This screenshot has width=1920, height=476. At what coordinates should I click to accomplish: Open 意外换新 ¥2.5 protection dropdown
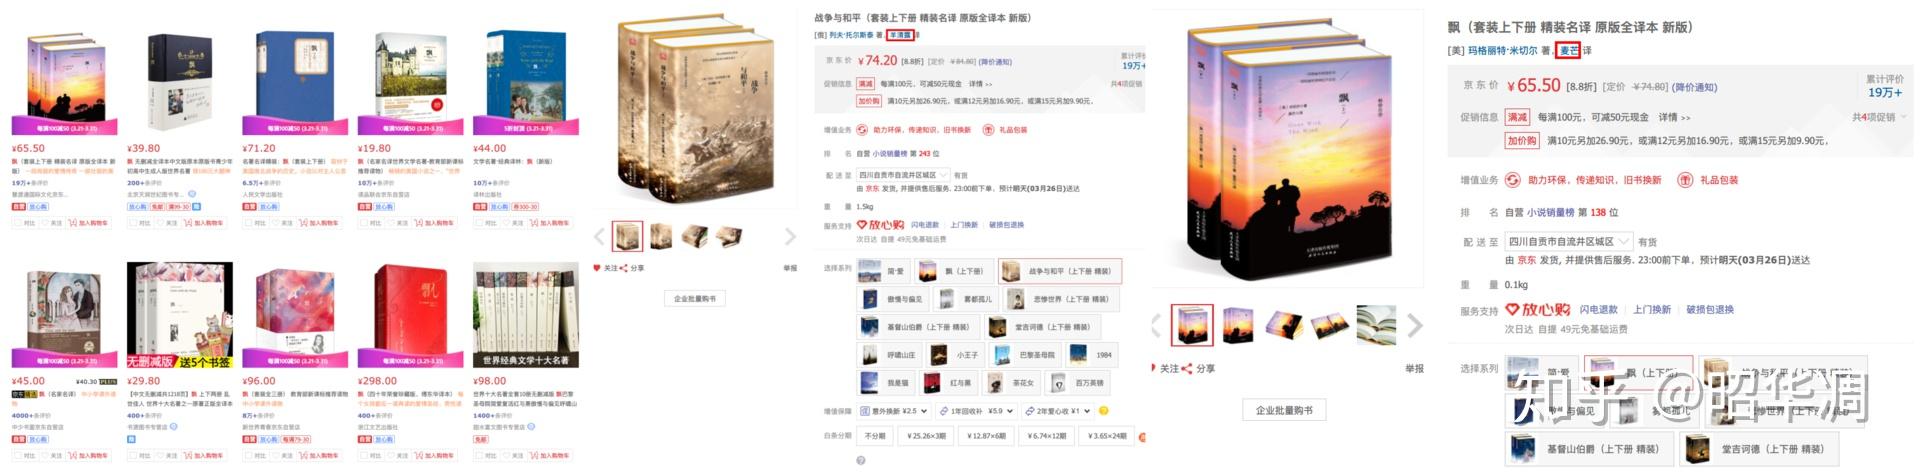point(893,411)
